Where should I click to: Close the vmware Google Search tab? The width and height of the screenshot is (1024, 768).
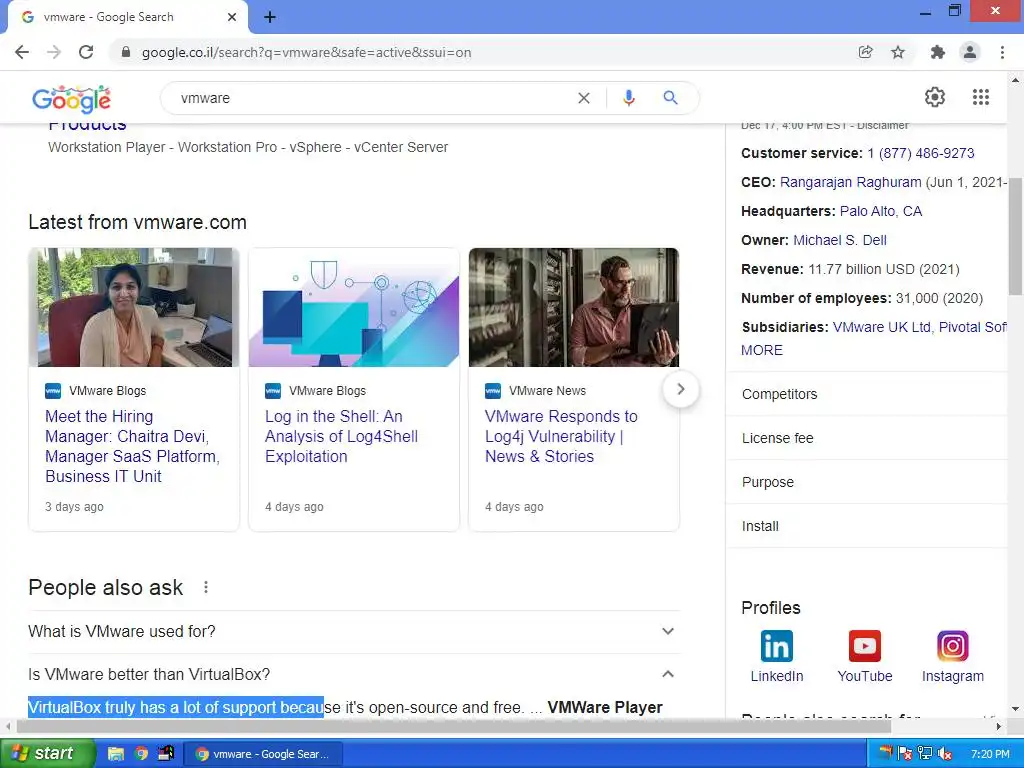232,17
